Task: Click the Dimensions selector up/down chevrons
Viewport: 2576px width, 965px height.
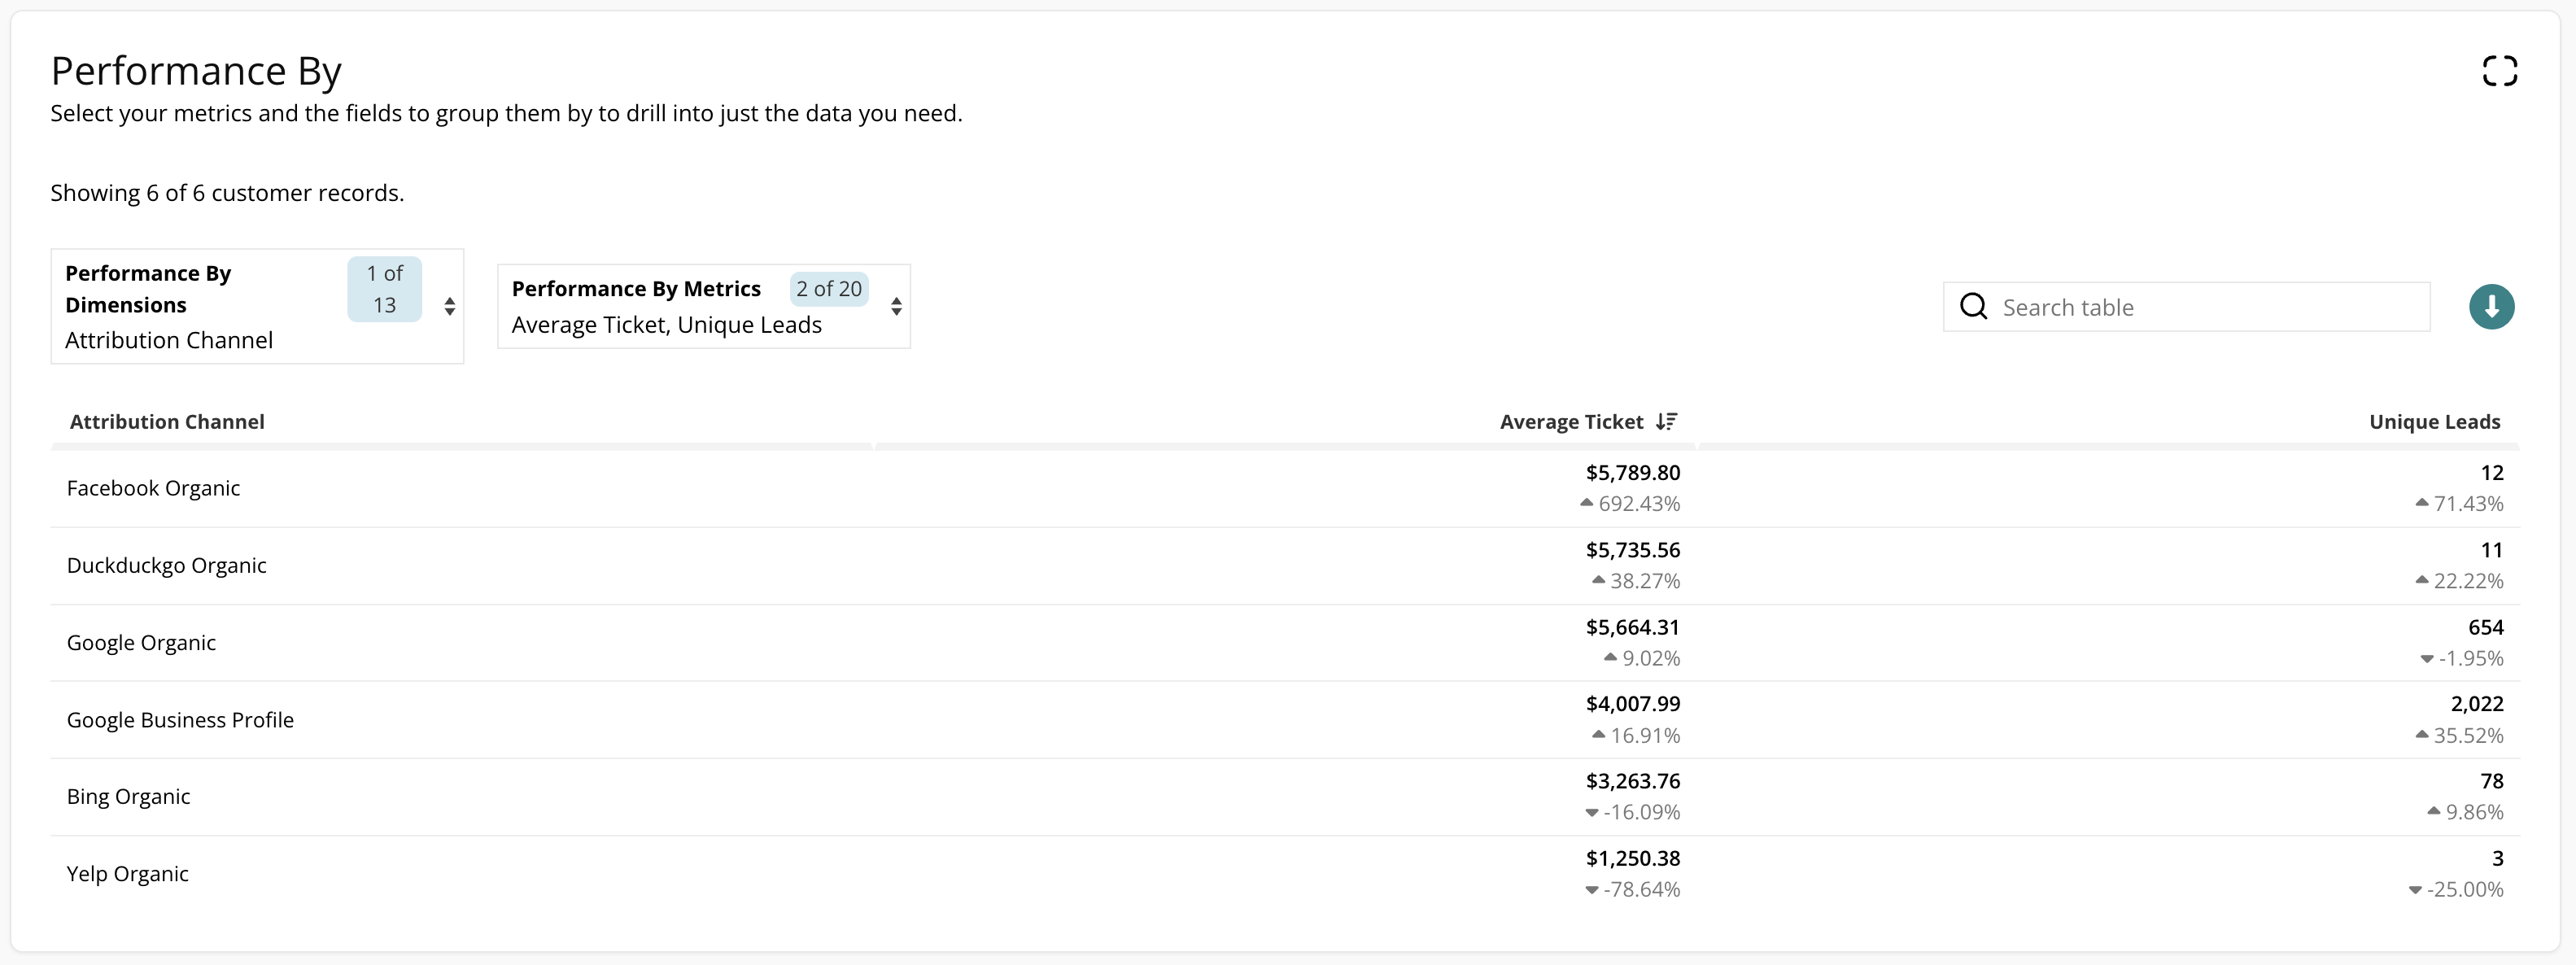Action: (x=450, y=306)
